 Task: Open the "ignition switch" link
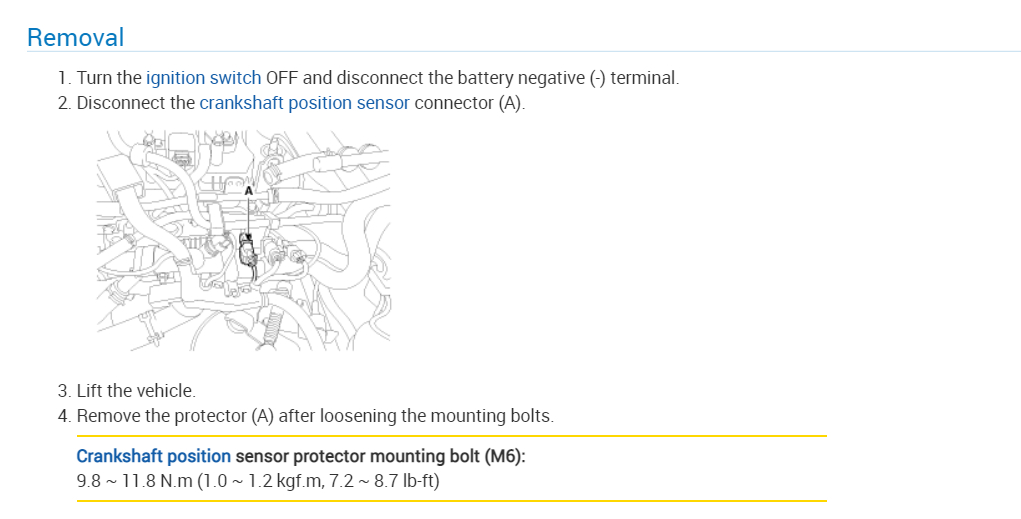click(203, 78)
